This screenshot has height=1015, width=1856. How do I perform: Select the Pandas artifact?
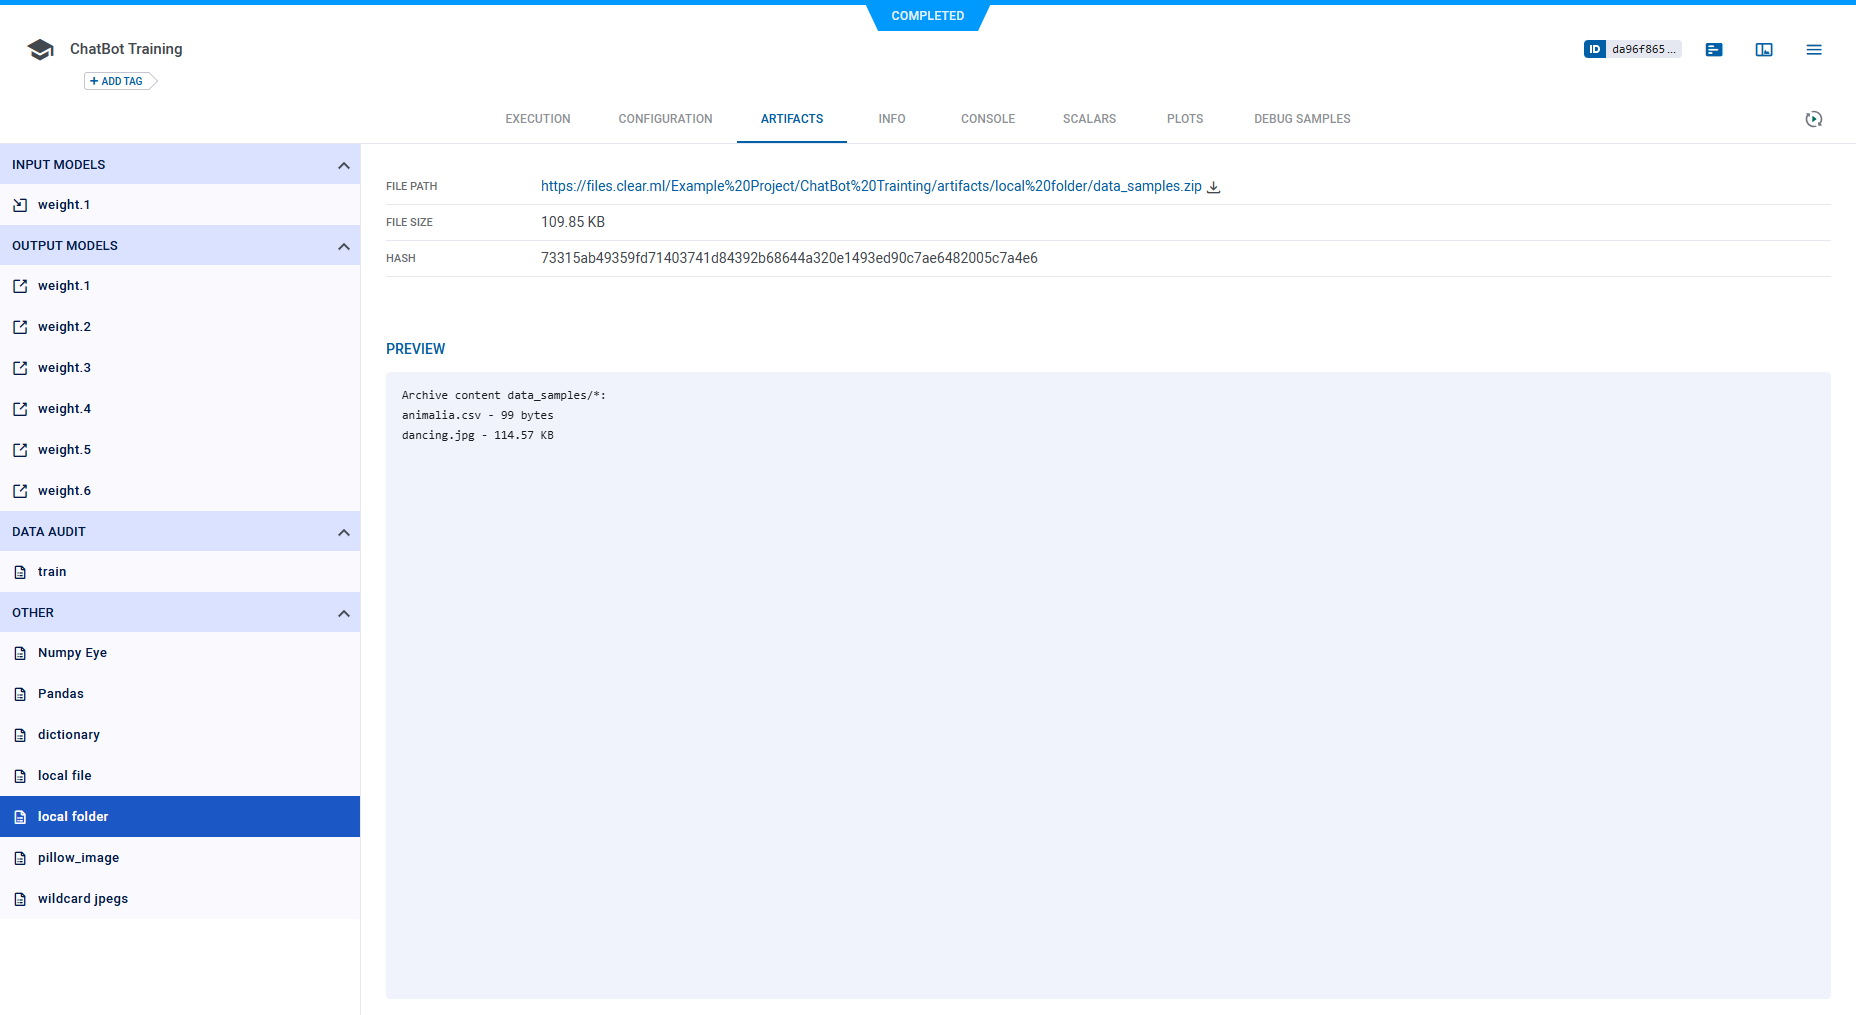pyautogui.click(x=61, y=693)
